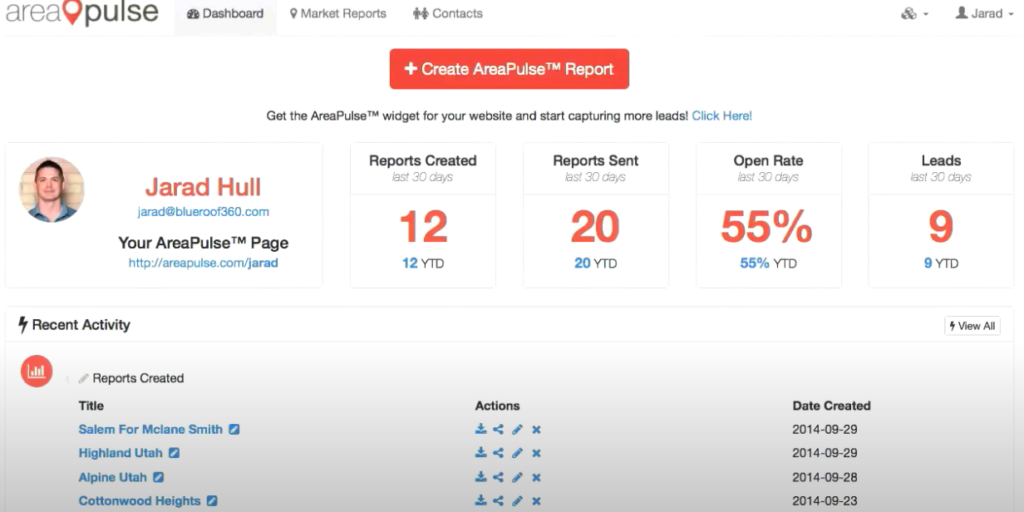Image resolution: width=1024 pixels, height=512 pixels.
Task: Click the 2014-09-28 date cell
Action: point(825,477)
